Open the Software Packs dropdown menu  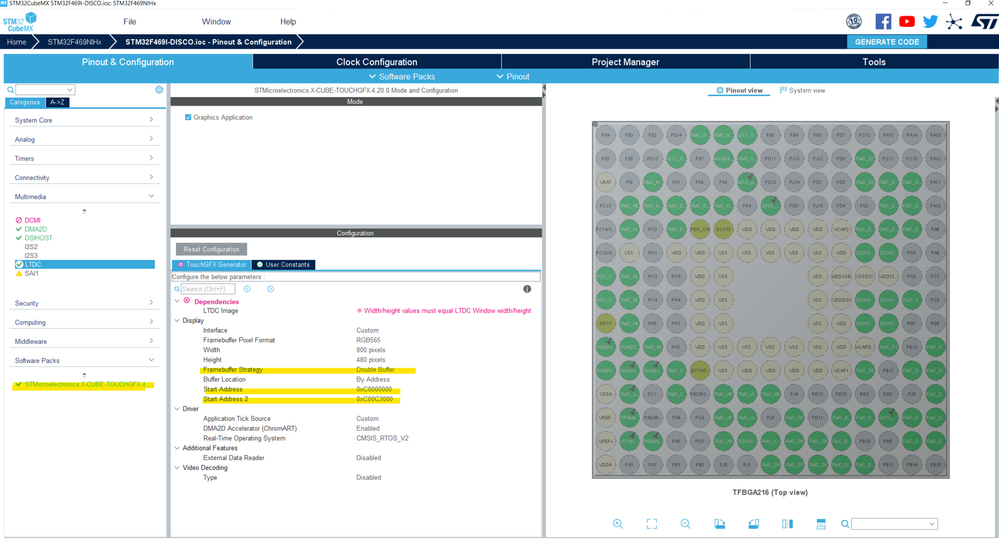coord(402,76)
